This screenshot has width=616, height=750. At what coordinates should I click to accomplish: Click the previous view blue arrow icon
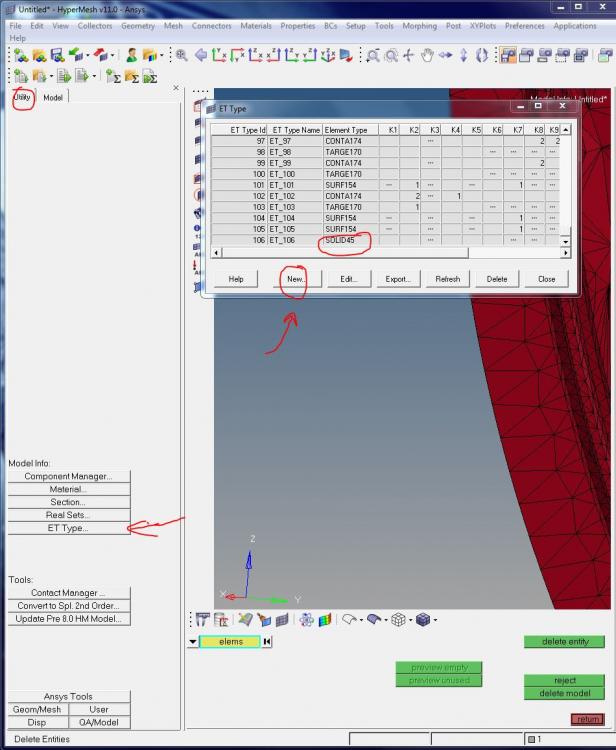(x=201, y=55)
